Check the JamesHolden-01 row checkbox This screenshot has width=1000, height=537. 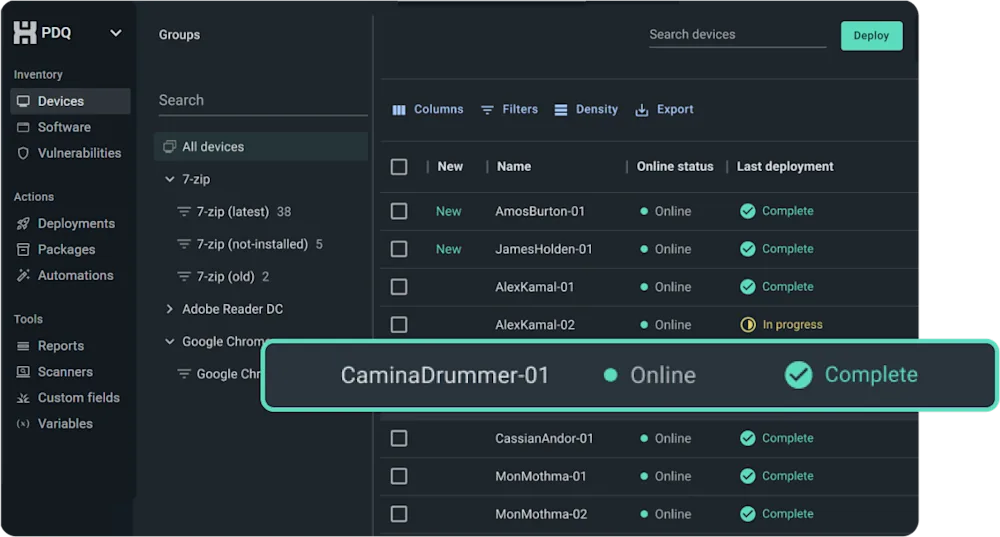pos(399,249)
